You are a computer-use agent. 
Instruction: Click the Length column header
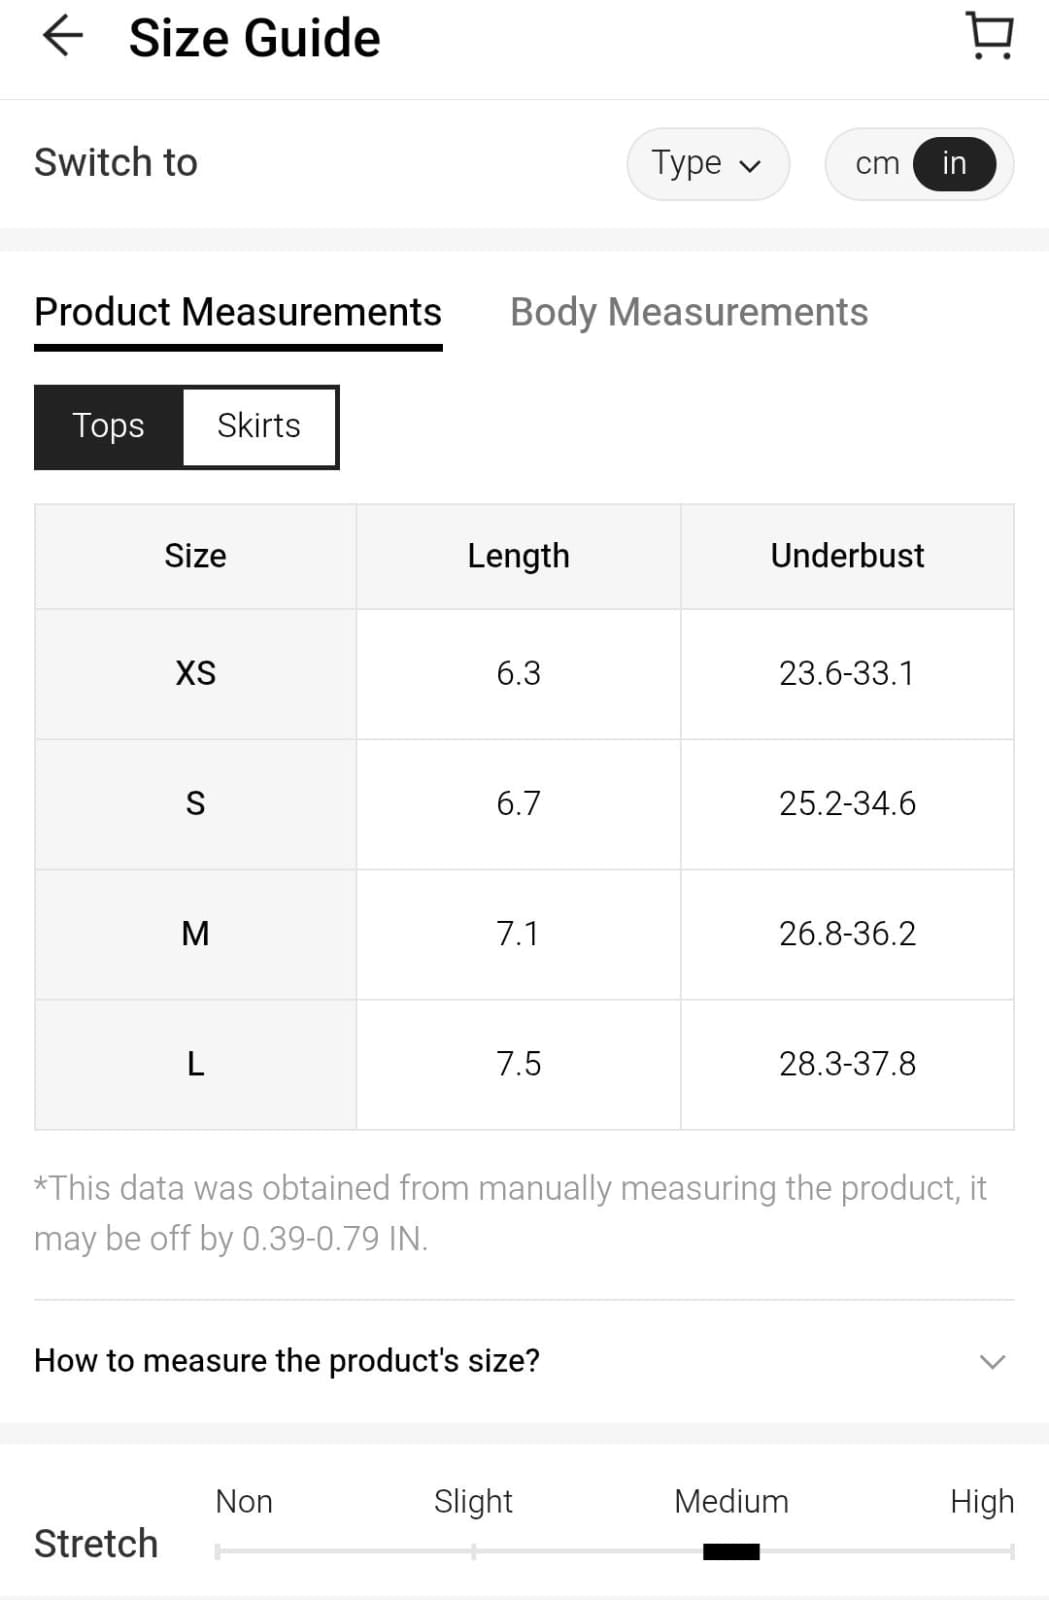pyautogui.click(x=518, y=556)
